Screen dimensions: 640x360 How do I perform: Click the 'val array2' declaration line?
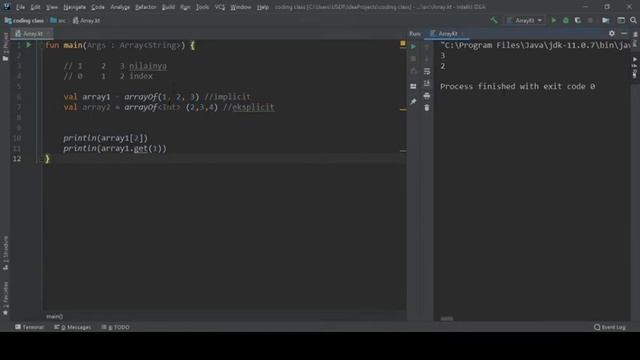(169, 107)
